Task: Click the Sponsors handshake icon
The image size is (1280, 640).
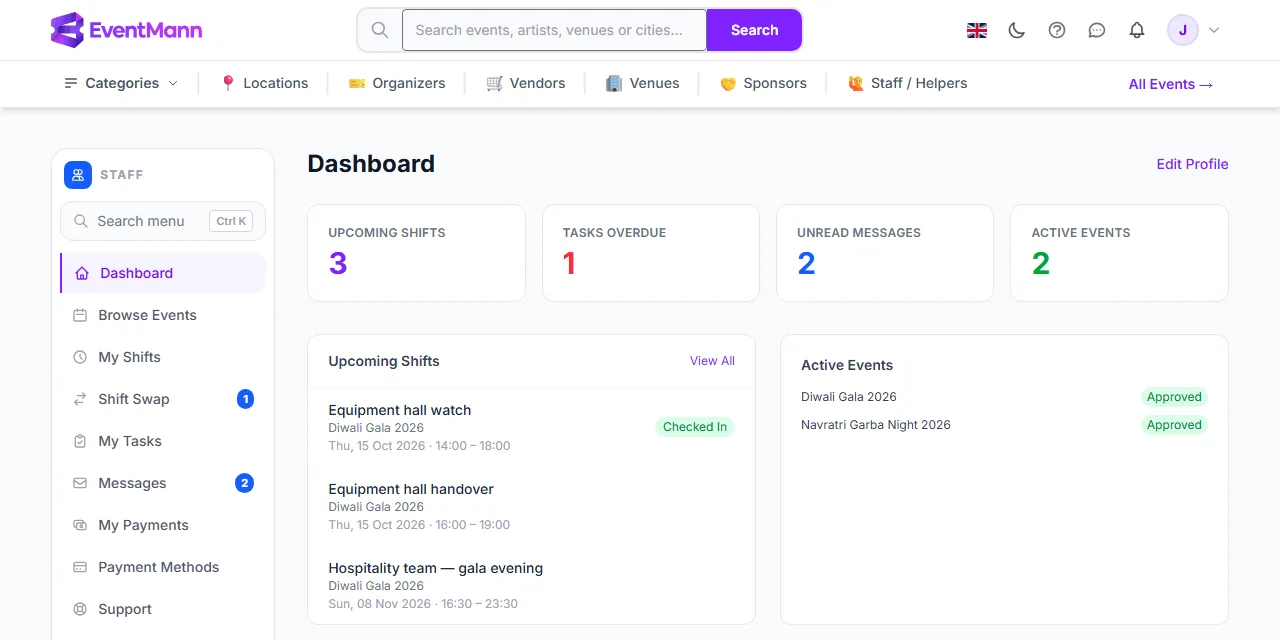Action: pos(728,83)
